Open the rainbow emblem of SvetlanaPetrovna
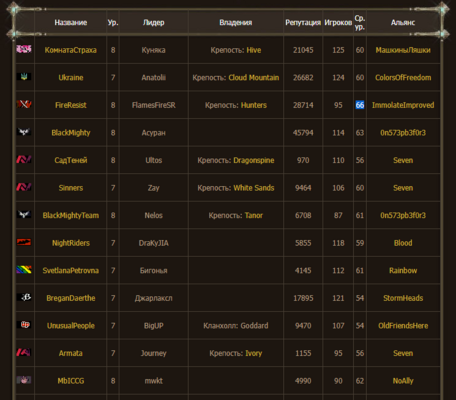The height and width of the screenshot is (400, 456). coord(24,270)
